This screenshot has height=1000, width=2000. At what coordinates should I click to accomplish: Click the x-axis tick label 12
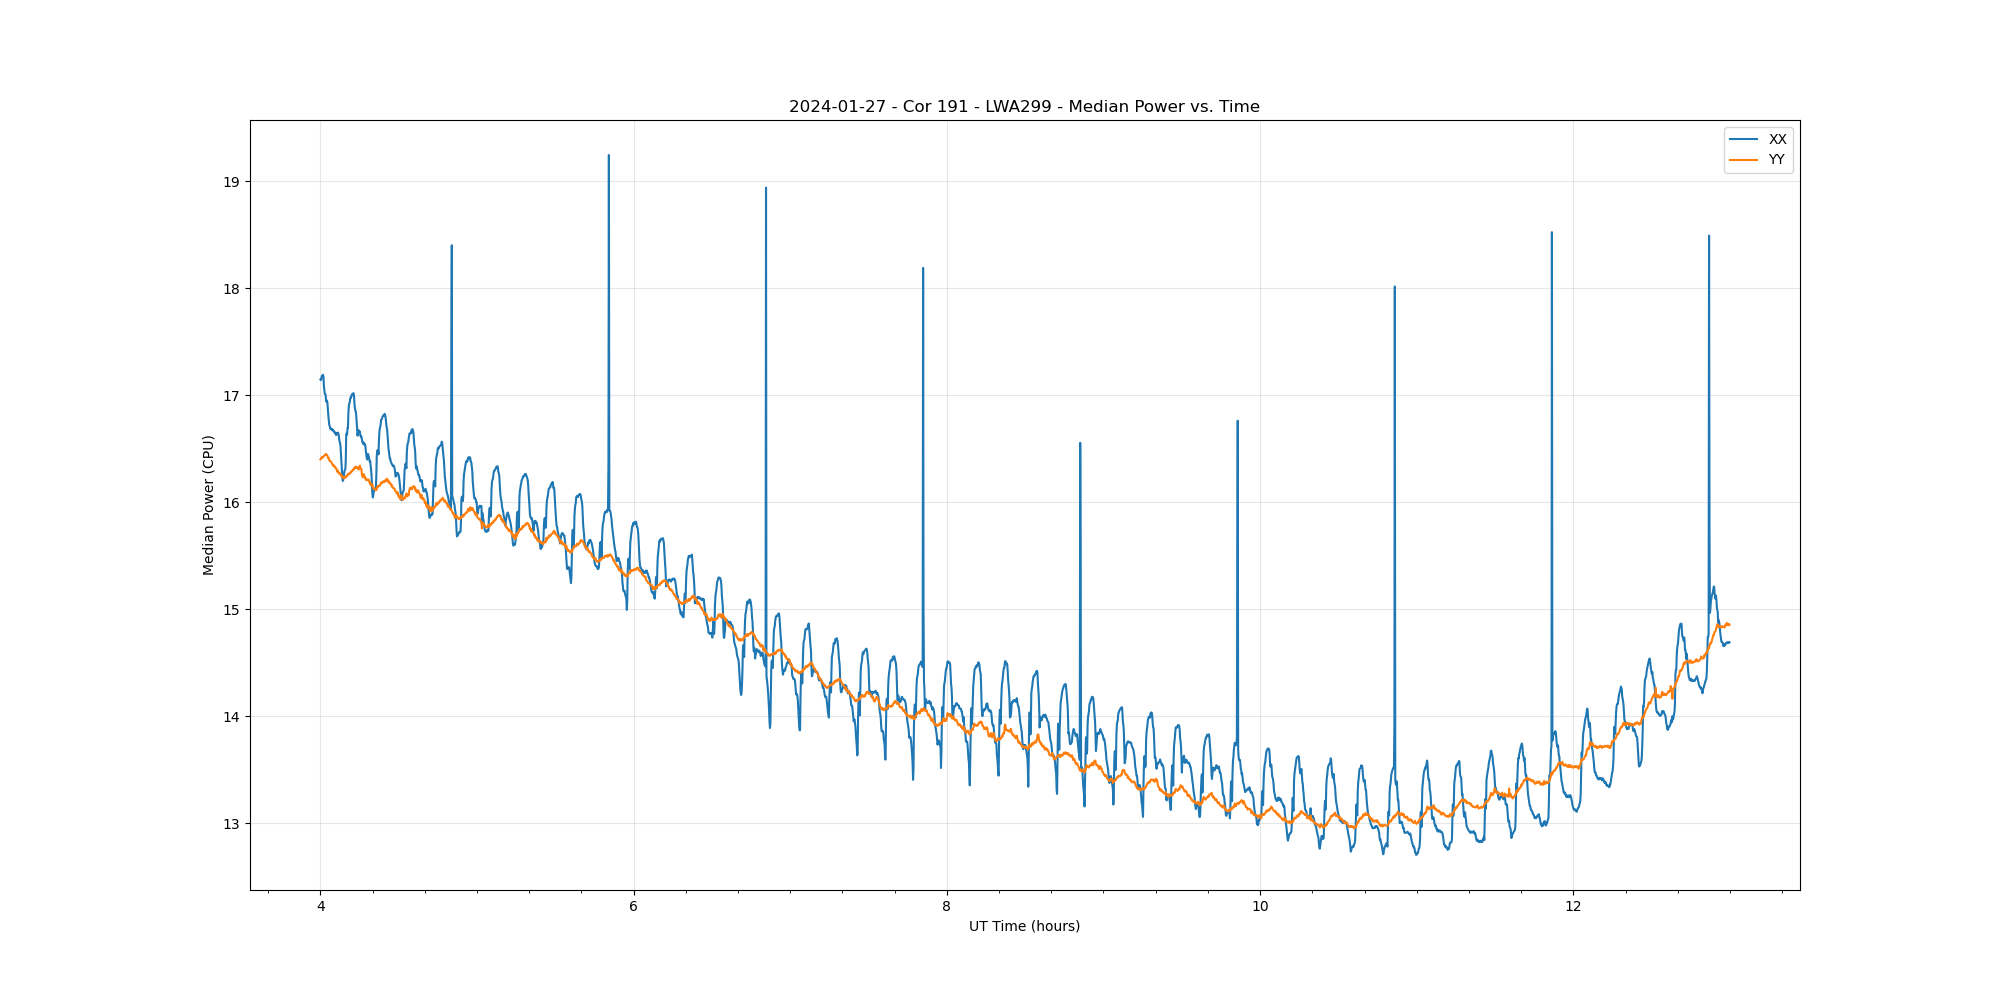click(1573, 907)
